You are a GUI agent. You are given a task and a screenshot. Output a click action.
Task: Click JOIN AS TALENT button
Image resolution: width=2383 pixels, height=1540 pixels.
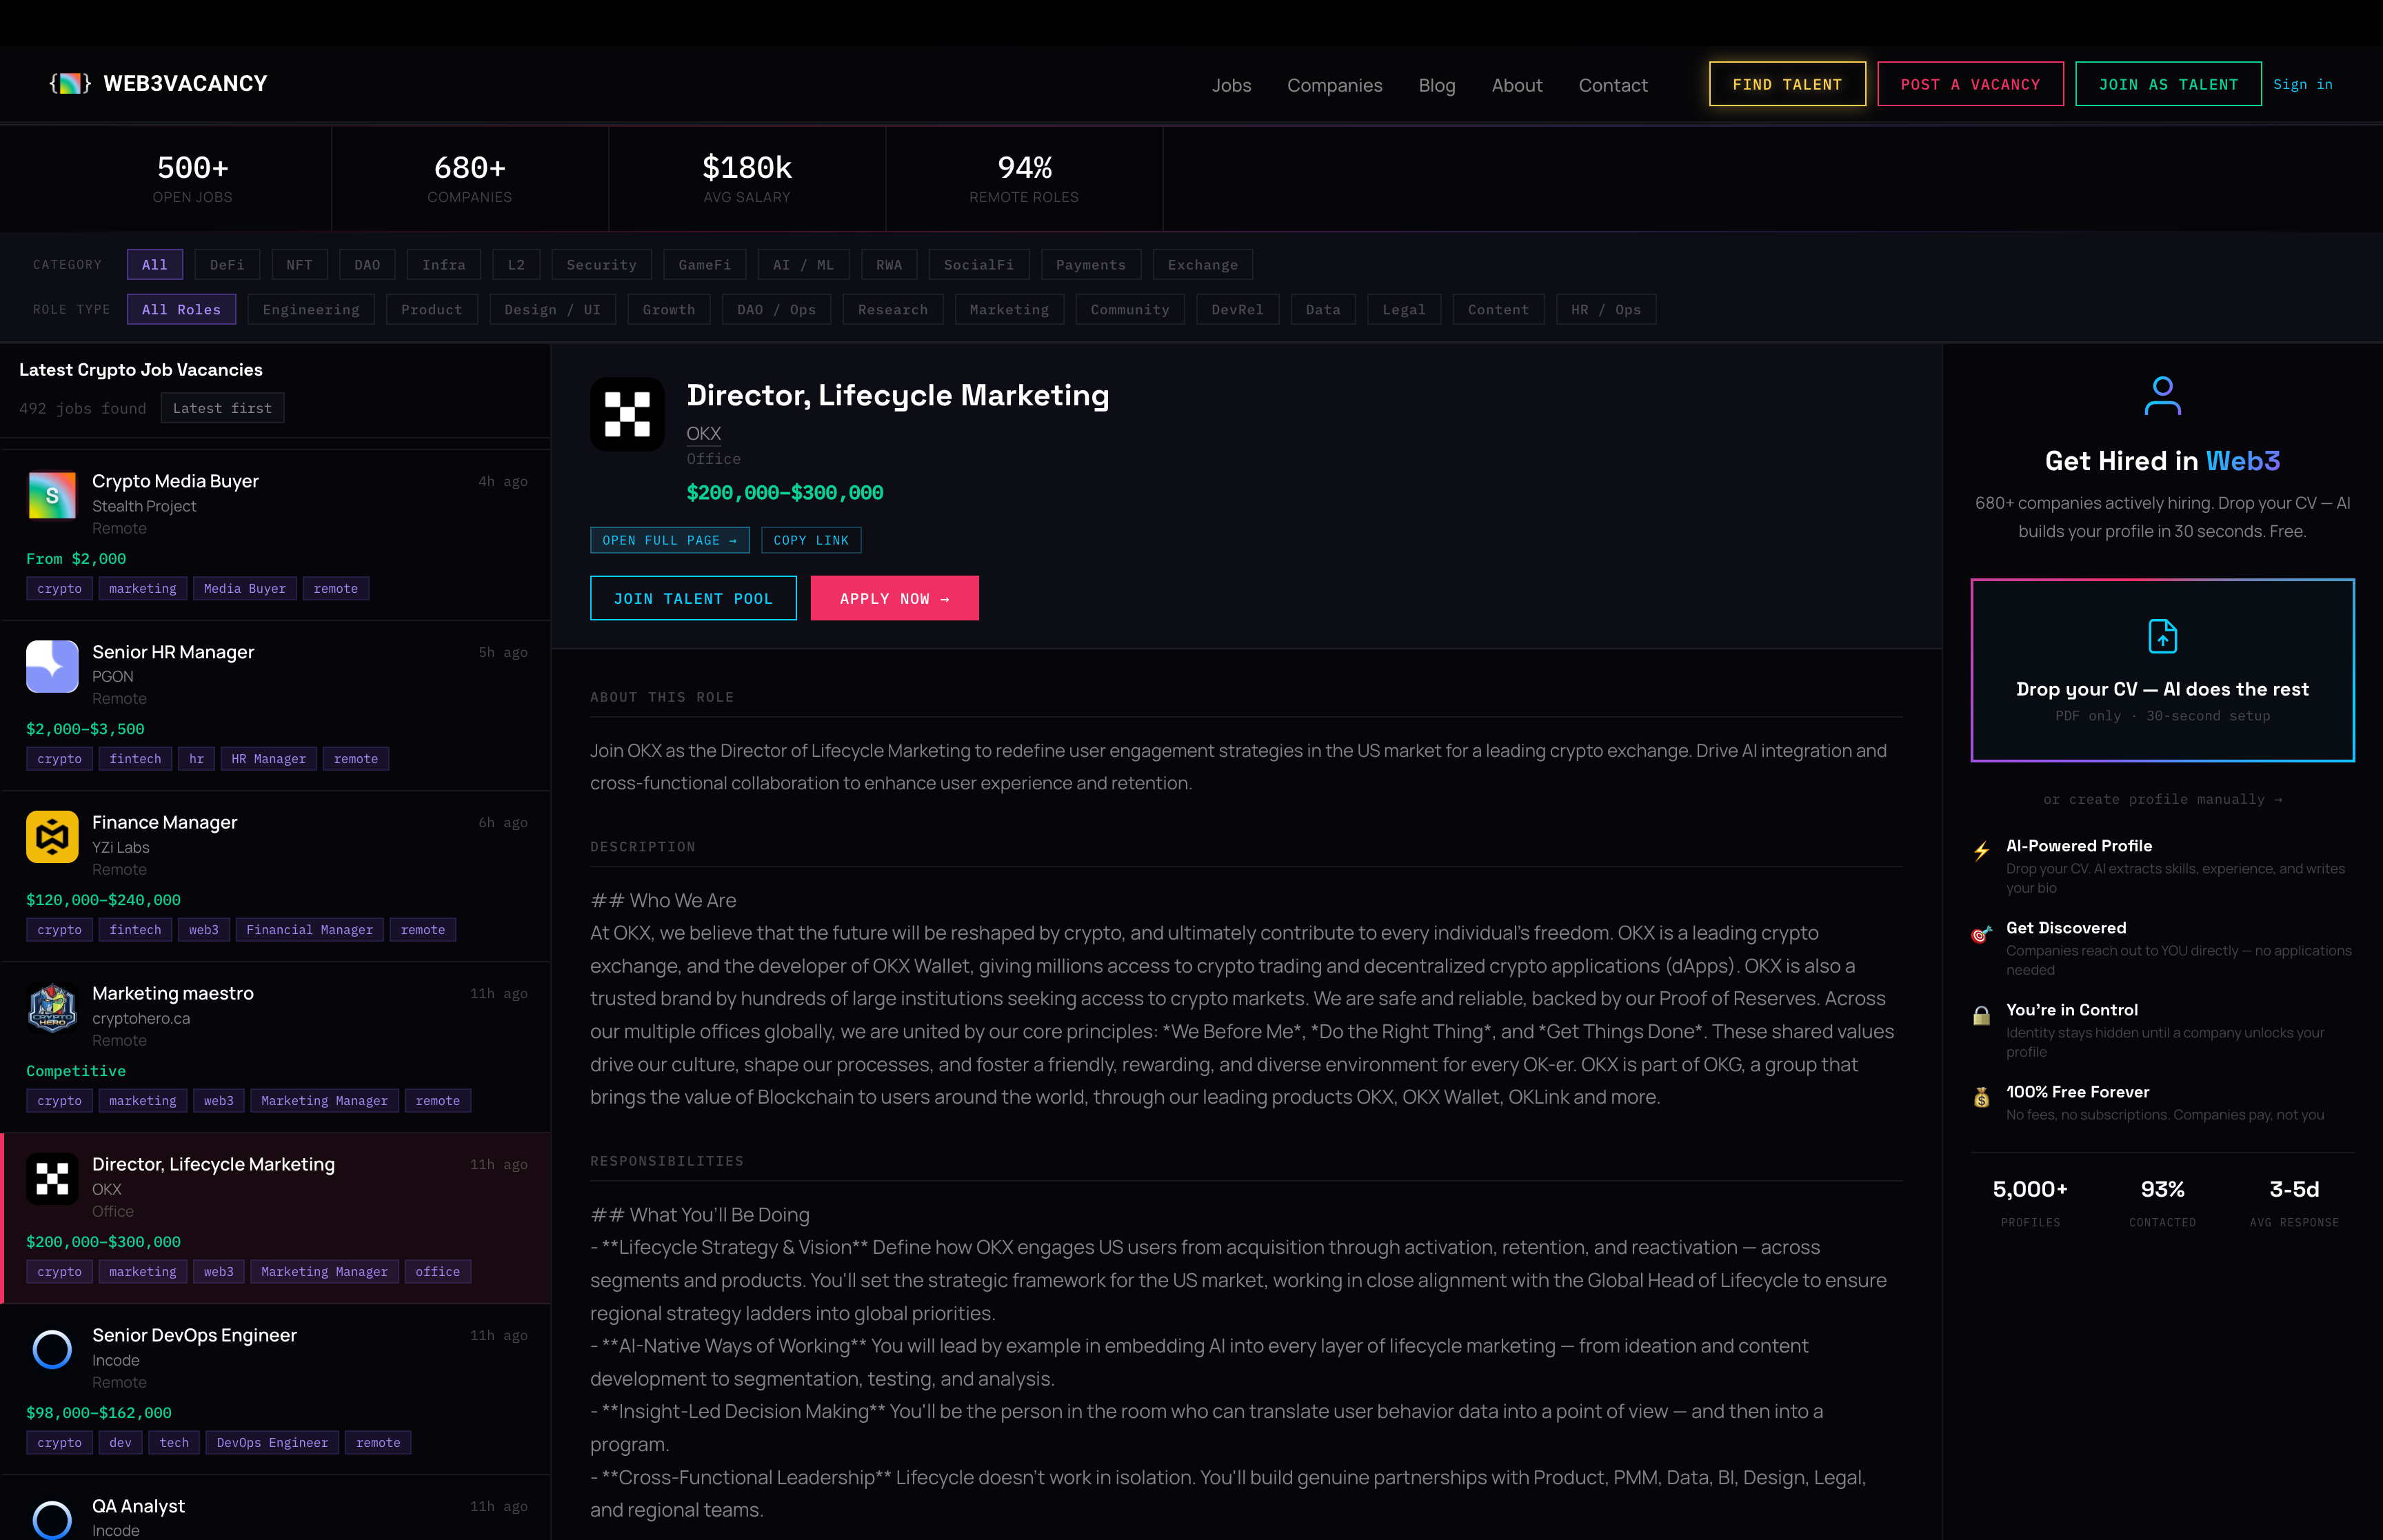2168,84
